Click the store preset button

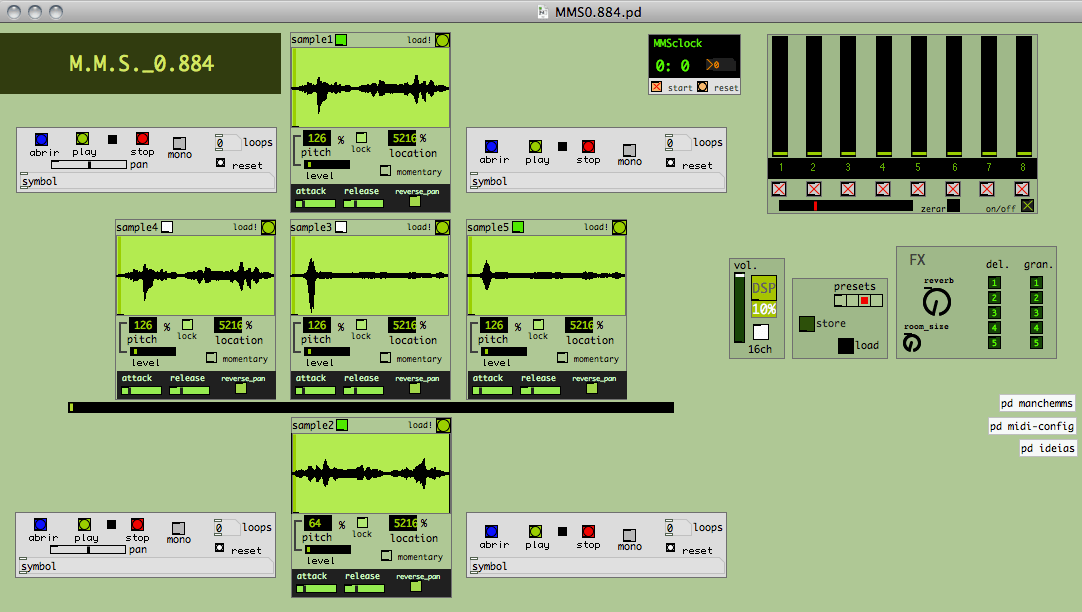coord(806,324)
